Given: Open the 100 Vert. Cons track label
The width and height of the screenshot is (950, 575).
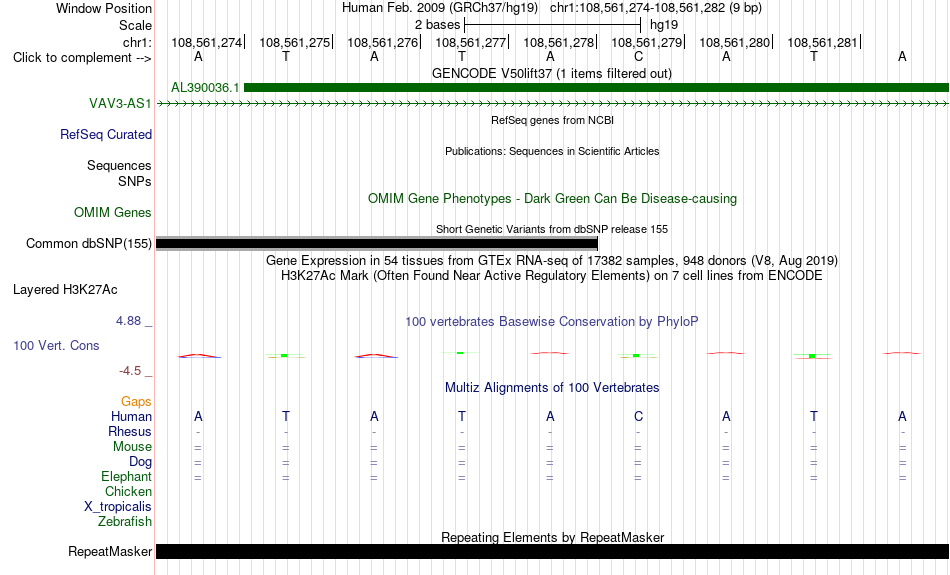Looking at the screenshot, I should (56, 345).
